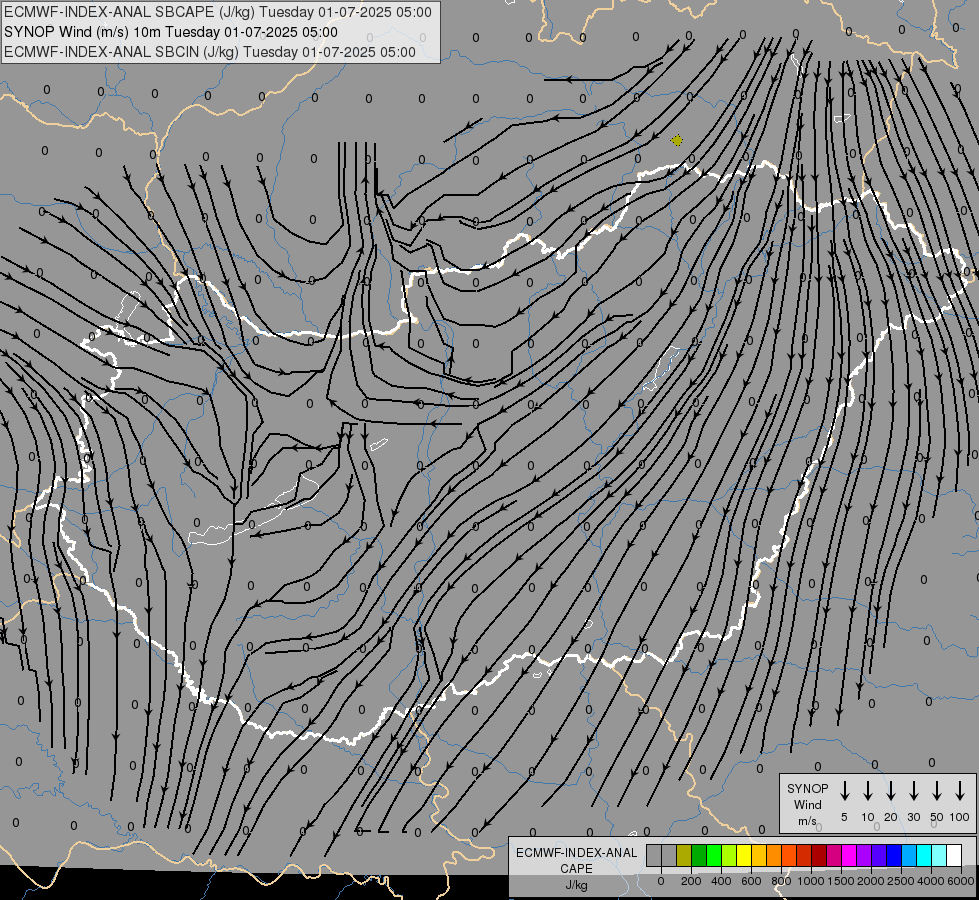
Task: Click the wind arrow above 5
Action: coord(845,791)
